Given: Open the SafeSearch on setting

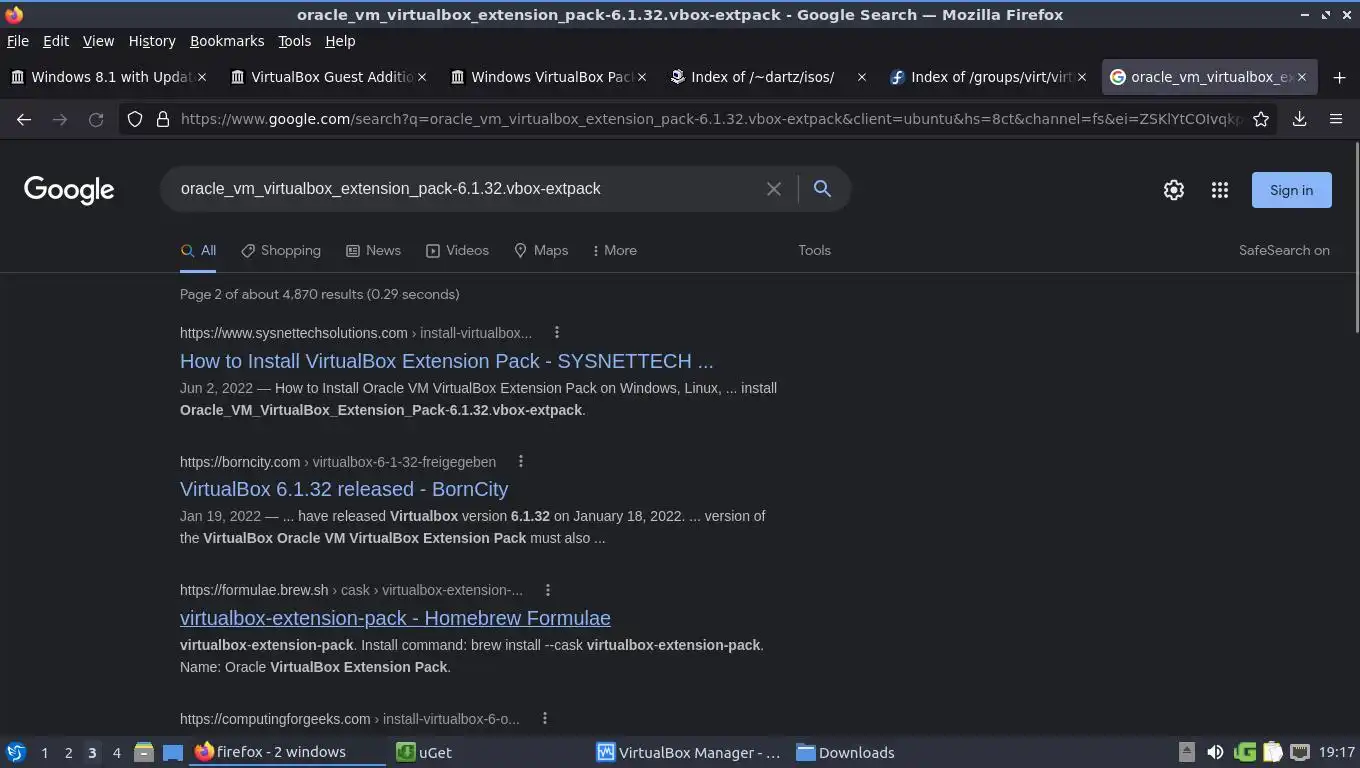Looking at the screenshot, I should [x=1284, y=251].
